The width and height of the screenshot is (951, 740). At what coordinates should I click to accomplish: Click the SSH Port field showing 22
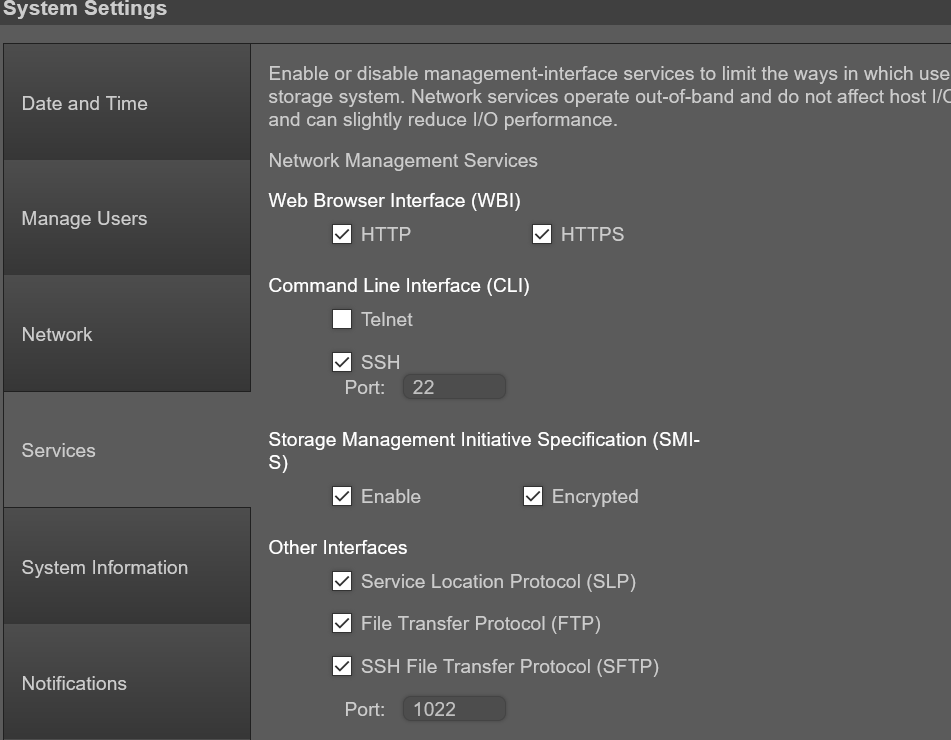pyautogui.click(x=454, y=387)
